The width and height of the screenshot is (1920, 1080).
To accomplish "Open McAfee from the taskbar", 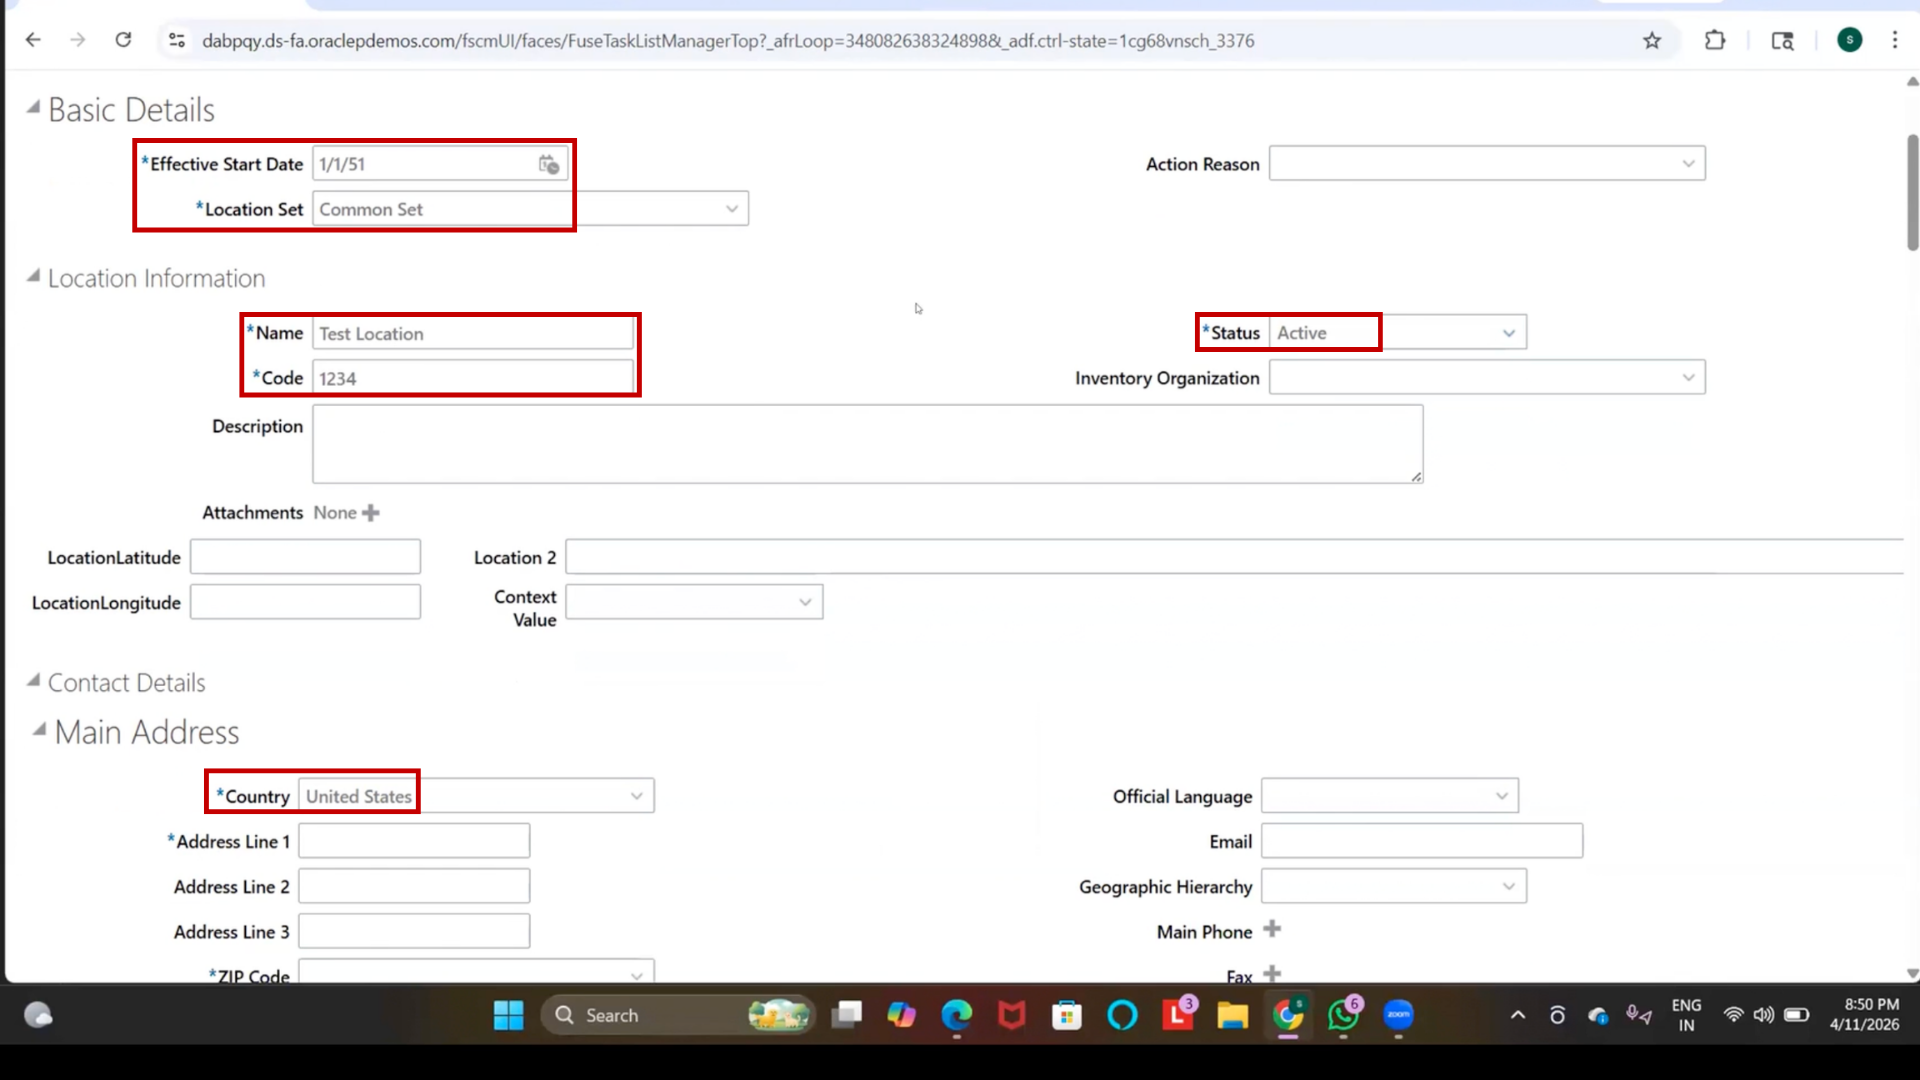I will click(x=1012, y=1015).
